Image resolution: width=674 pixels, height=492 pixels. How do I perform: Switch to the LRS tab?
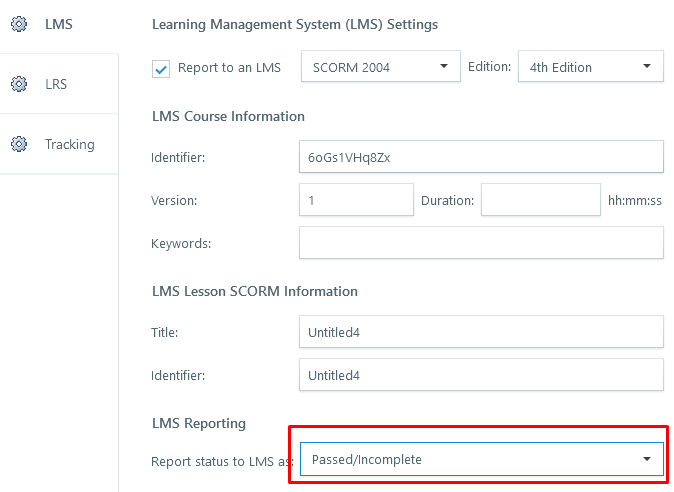coord(56,84)
